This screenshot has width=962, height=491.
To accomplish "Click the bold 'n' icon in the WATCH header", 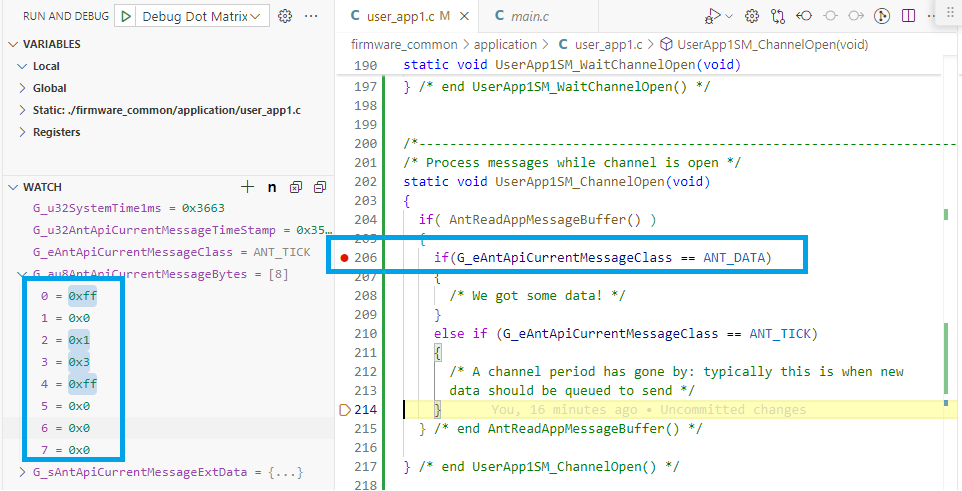I will [x=272, y=188].
